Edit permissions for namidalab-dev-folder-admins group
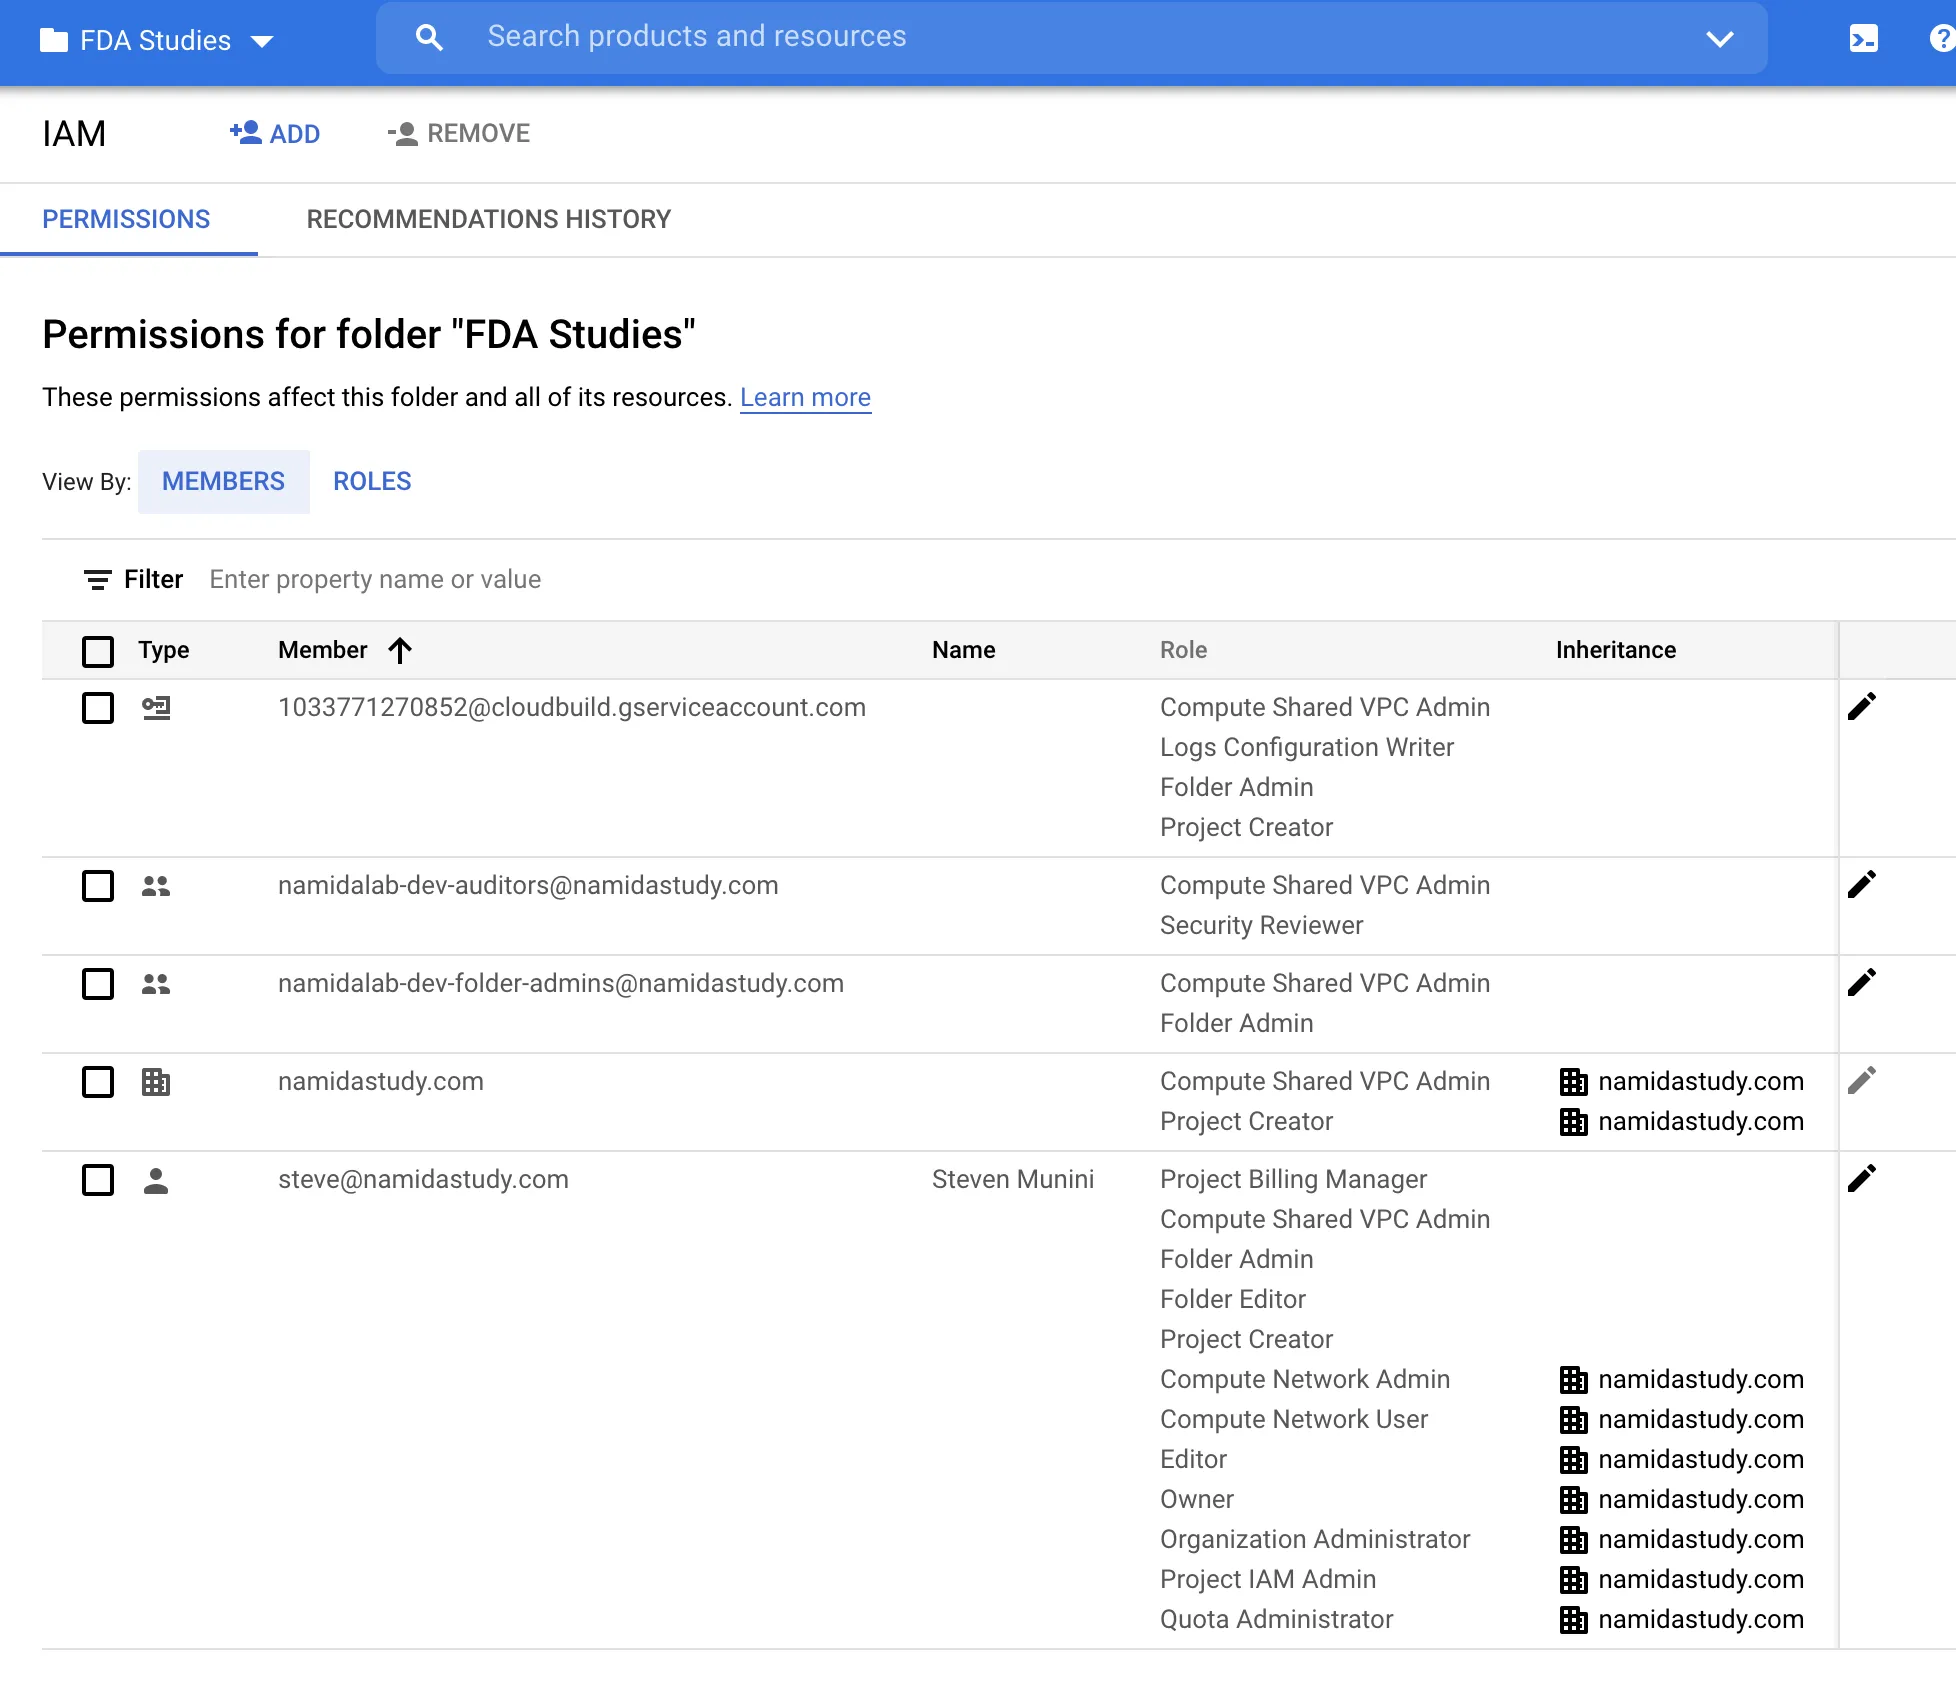Viewport: 1956px width, 1700px height. [x=1861, y=983]
